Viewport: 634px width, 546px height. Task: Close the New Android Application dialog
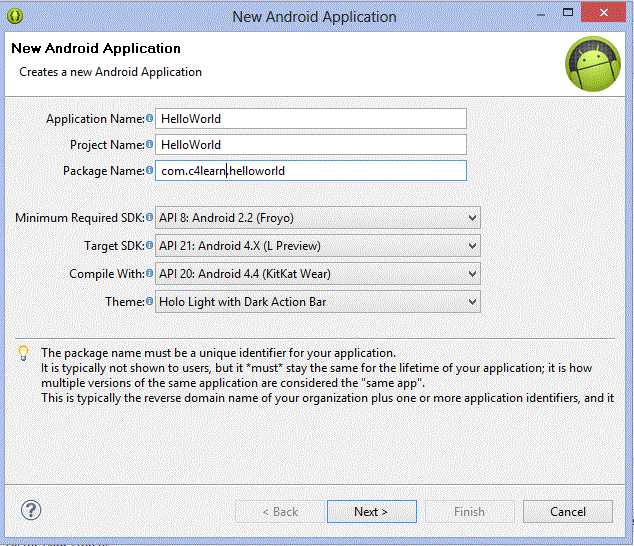604,13
